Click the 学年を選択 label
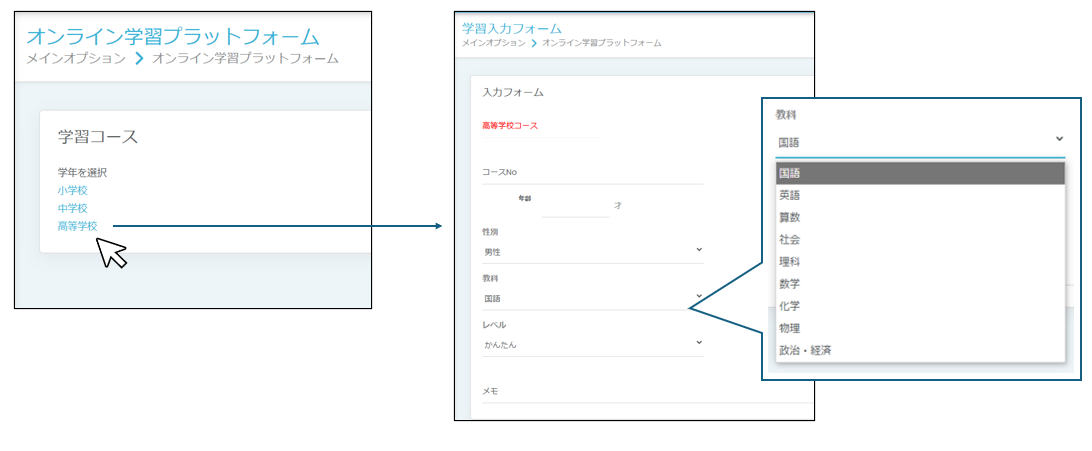Image resolution: width=1092 pixels, height=451 pixels. point(82,173)
